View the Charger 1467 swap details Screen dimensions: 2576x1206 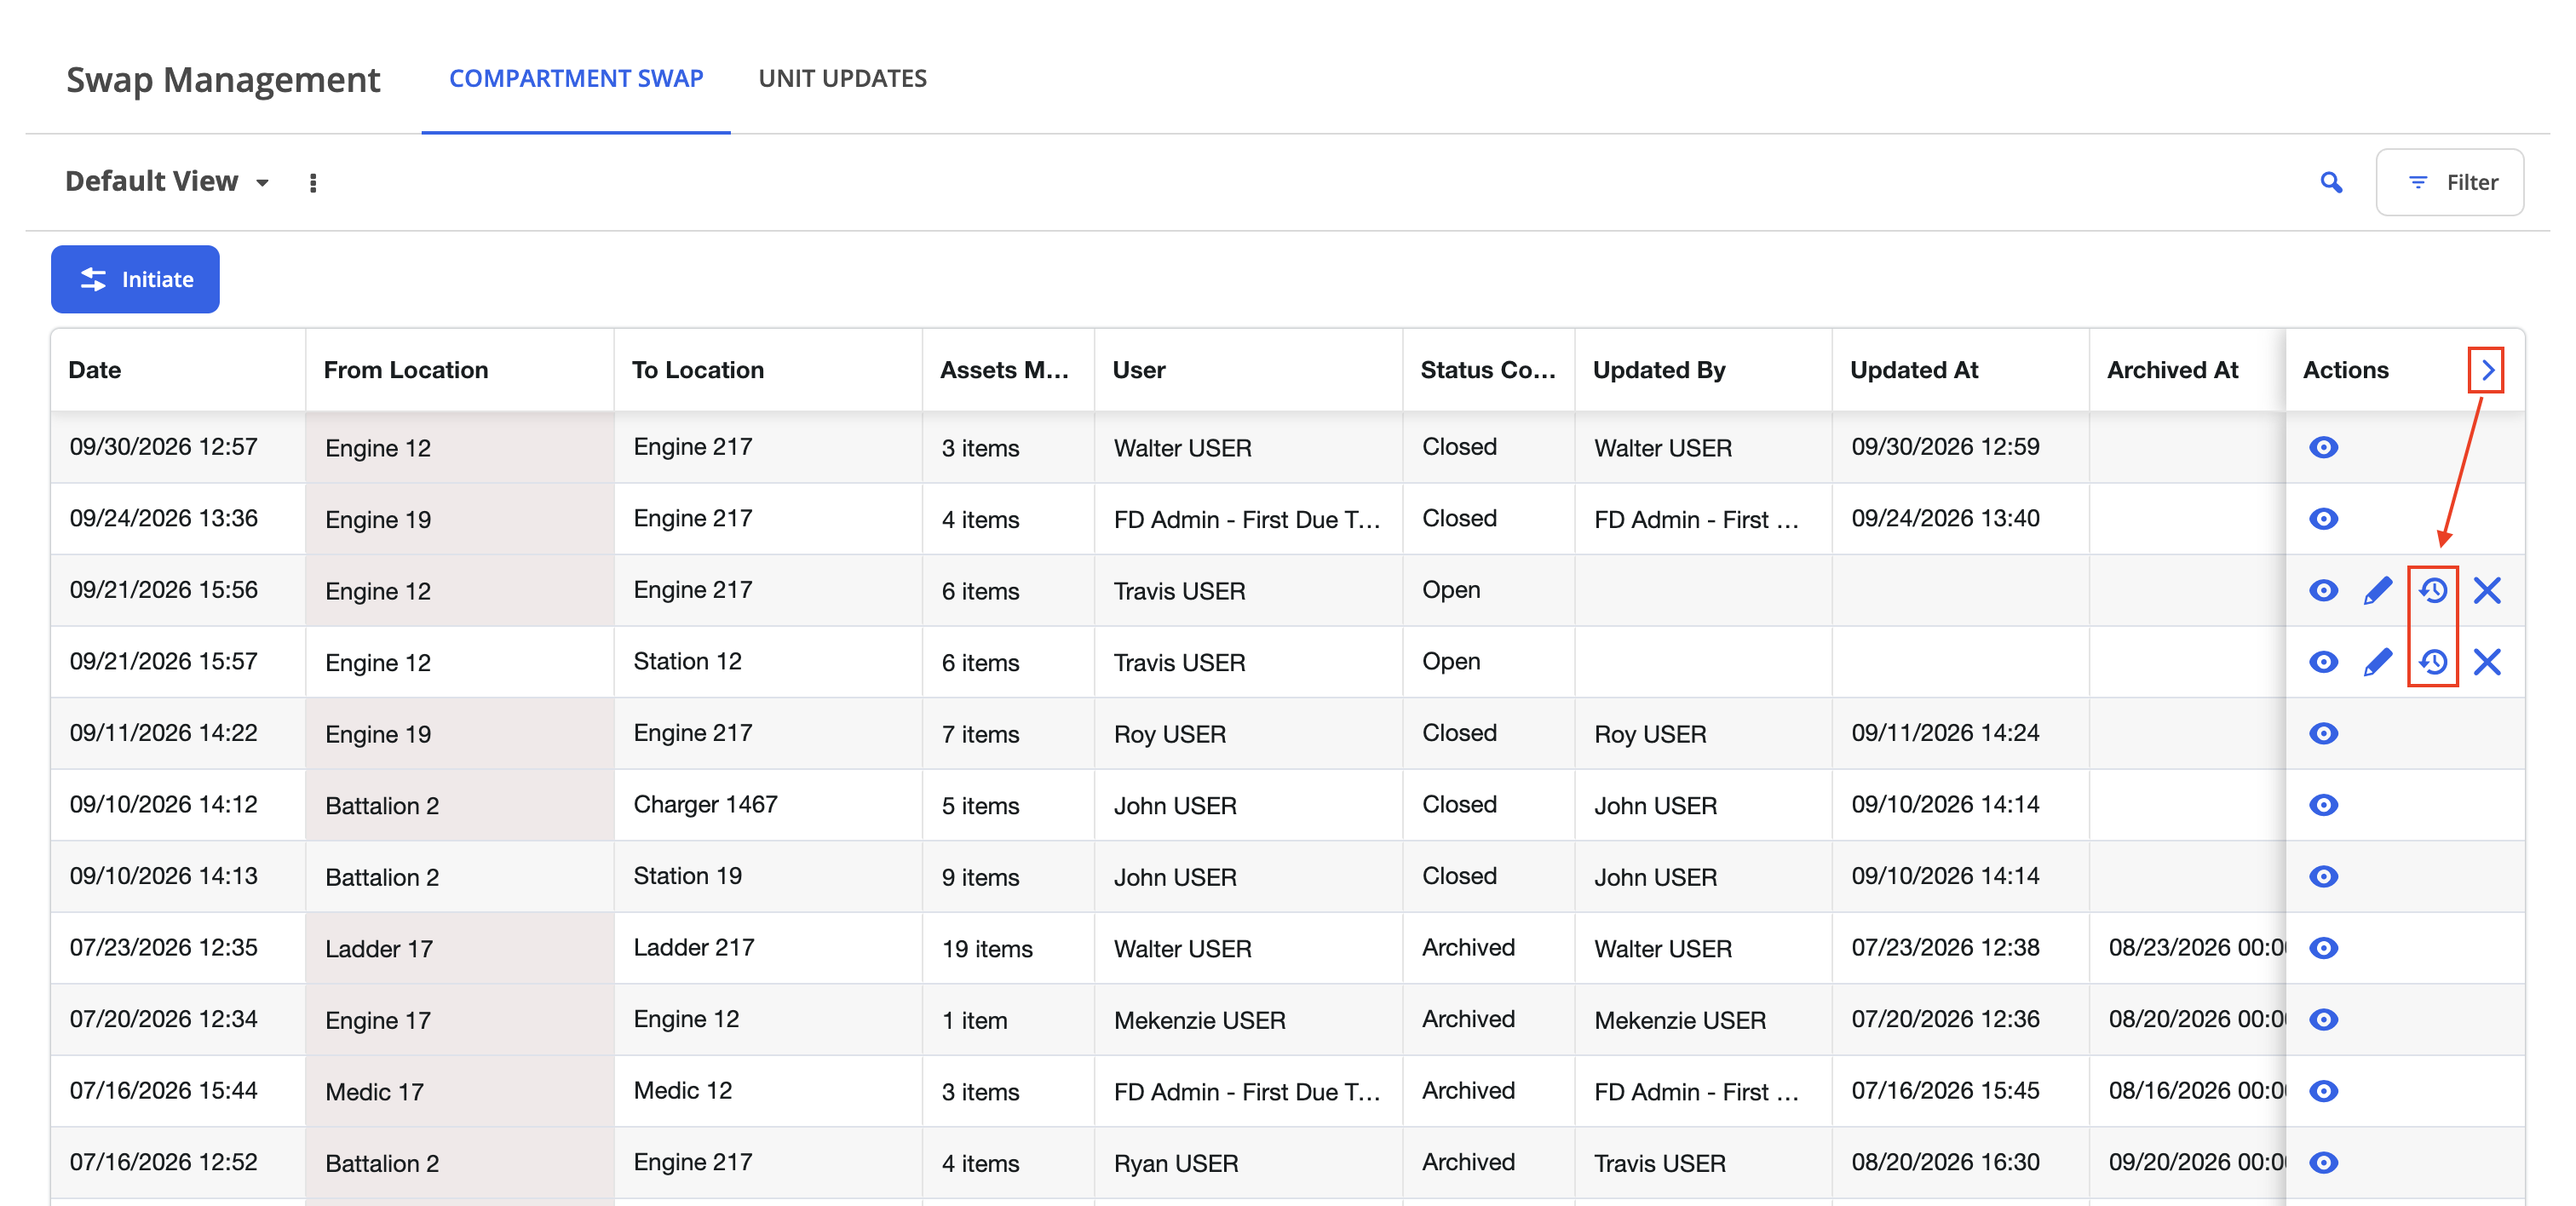(x=2323, y=804)
